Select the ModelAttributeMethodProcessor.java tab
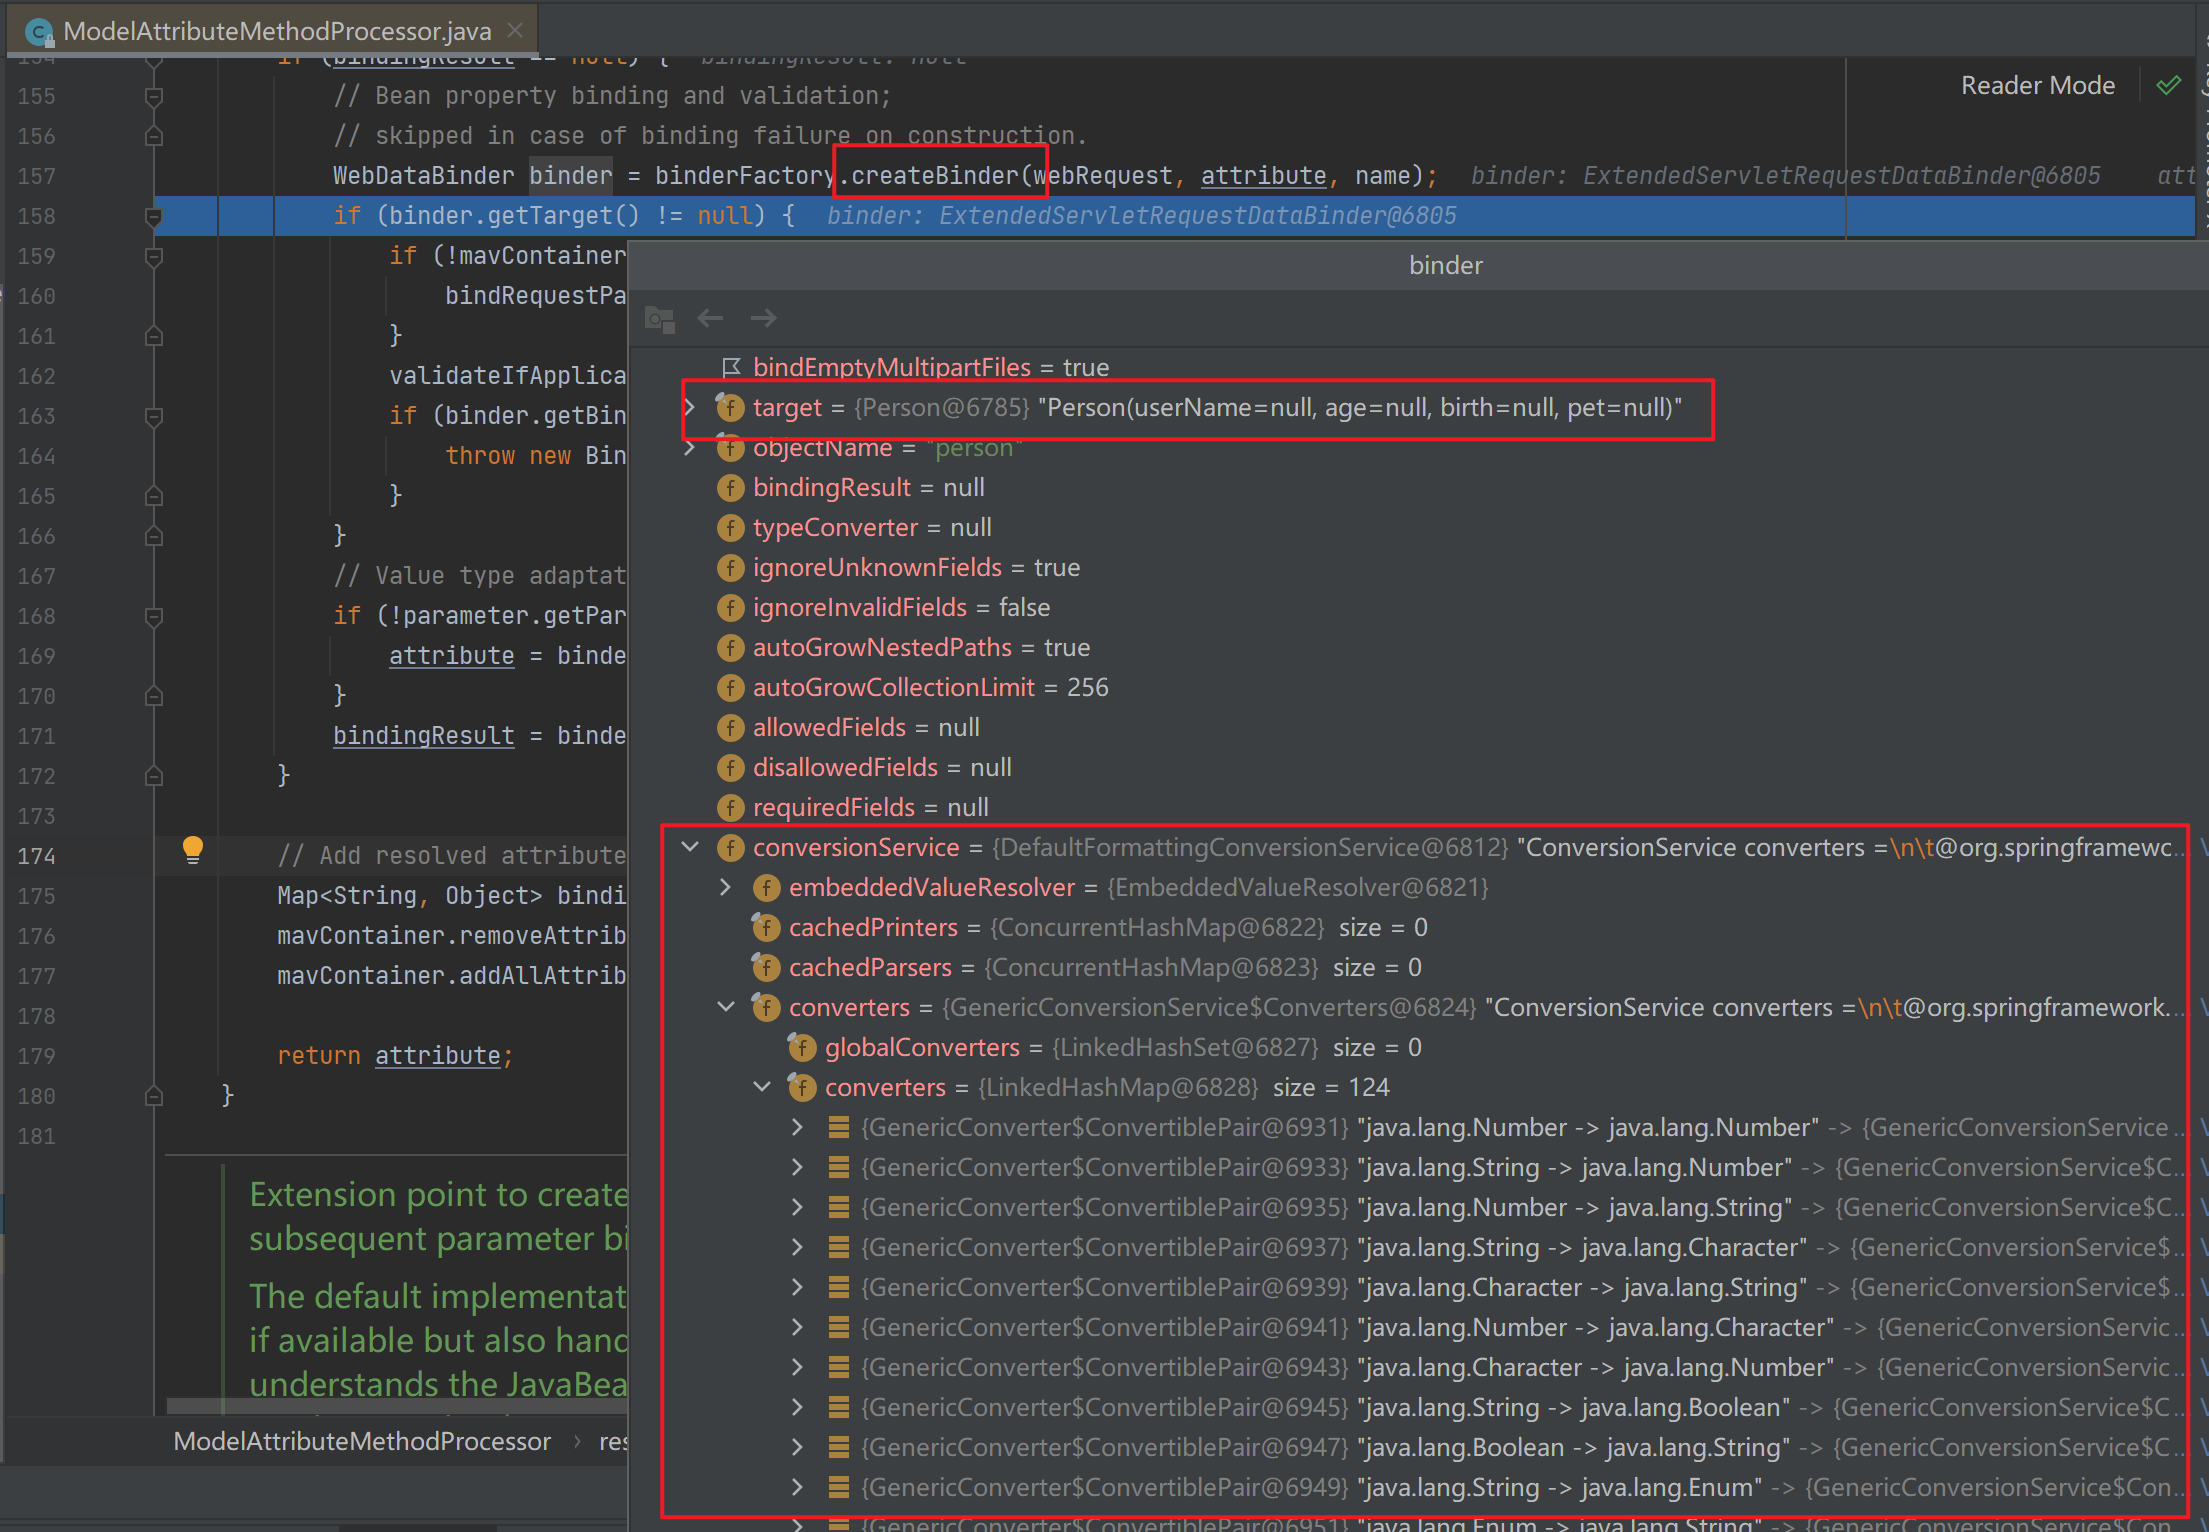This screenshot has height=1532, width=2209. pyautogui.click(x=276, y=31)
